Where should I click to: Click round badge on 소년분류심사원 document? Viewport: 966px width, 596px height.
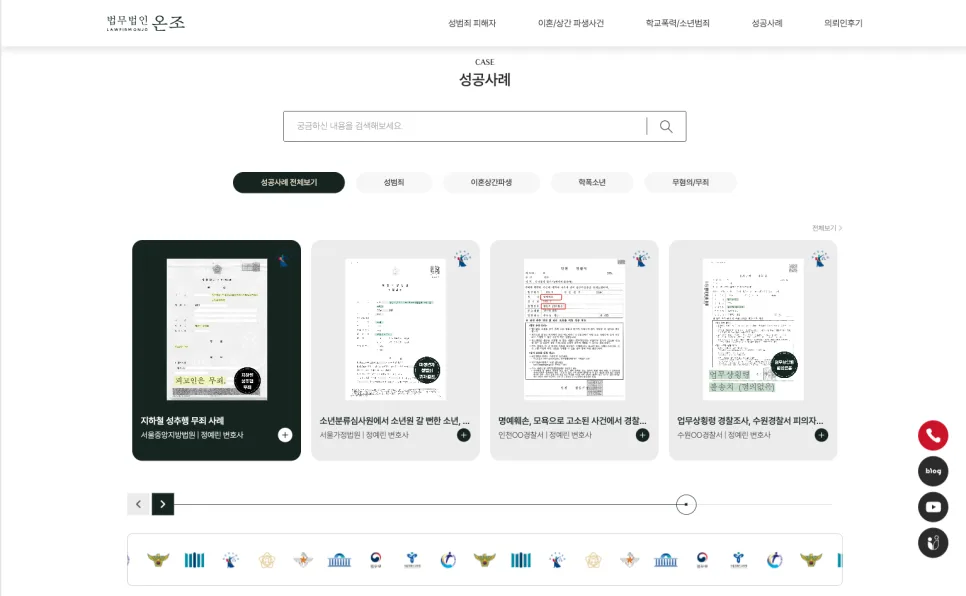(x=427, y=370)
